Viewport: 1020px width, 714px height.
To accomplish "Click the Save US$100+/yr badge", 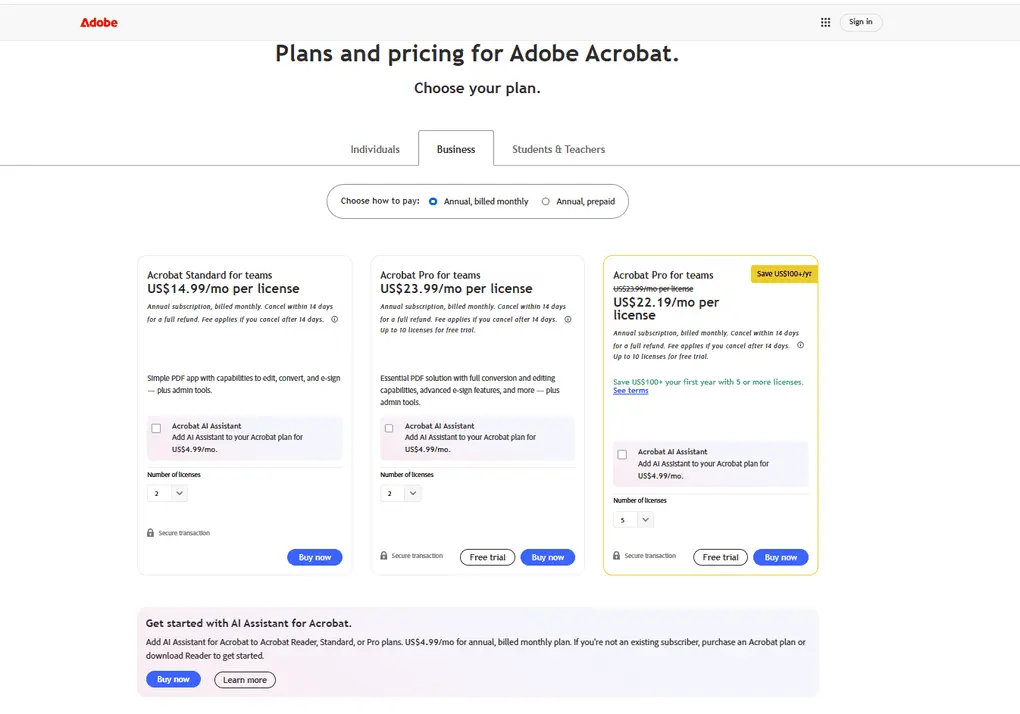I will click(782, 272).
